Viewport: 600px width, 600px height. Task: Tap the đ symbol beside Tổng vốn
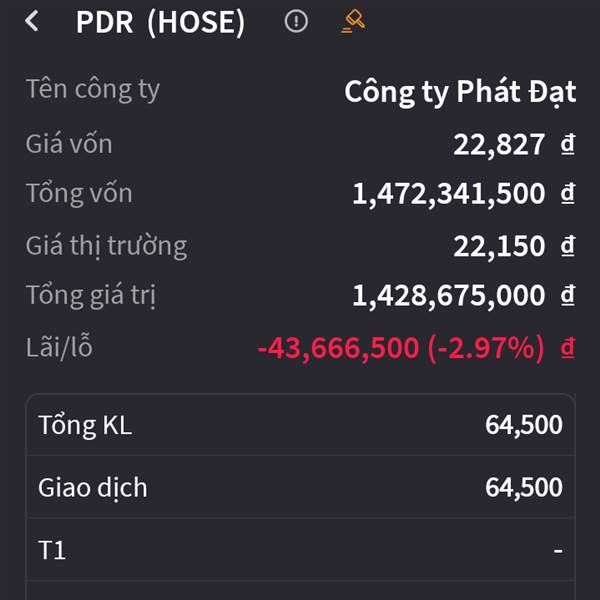coord(567,193)
